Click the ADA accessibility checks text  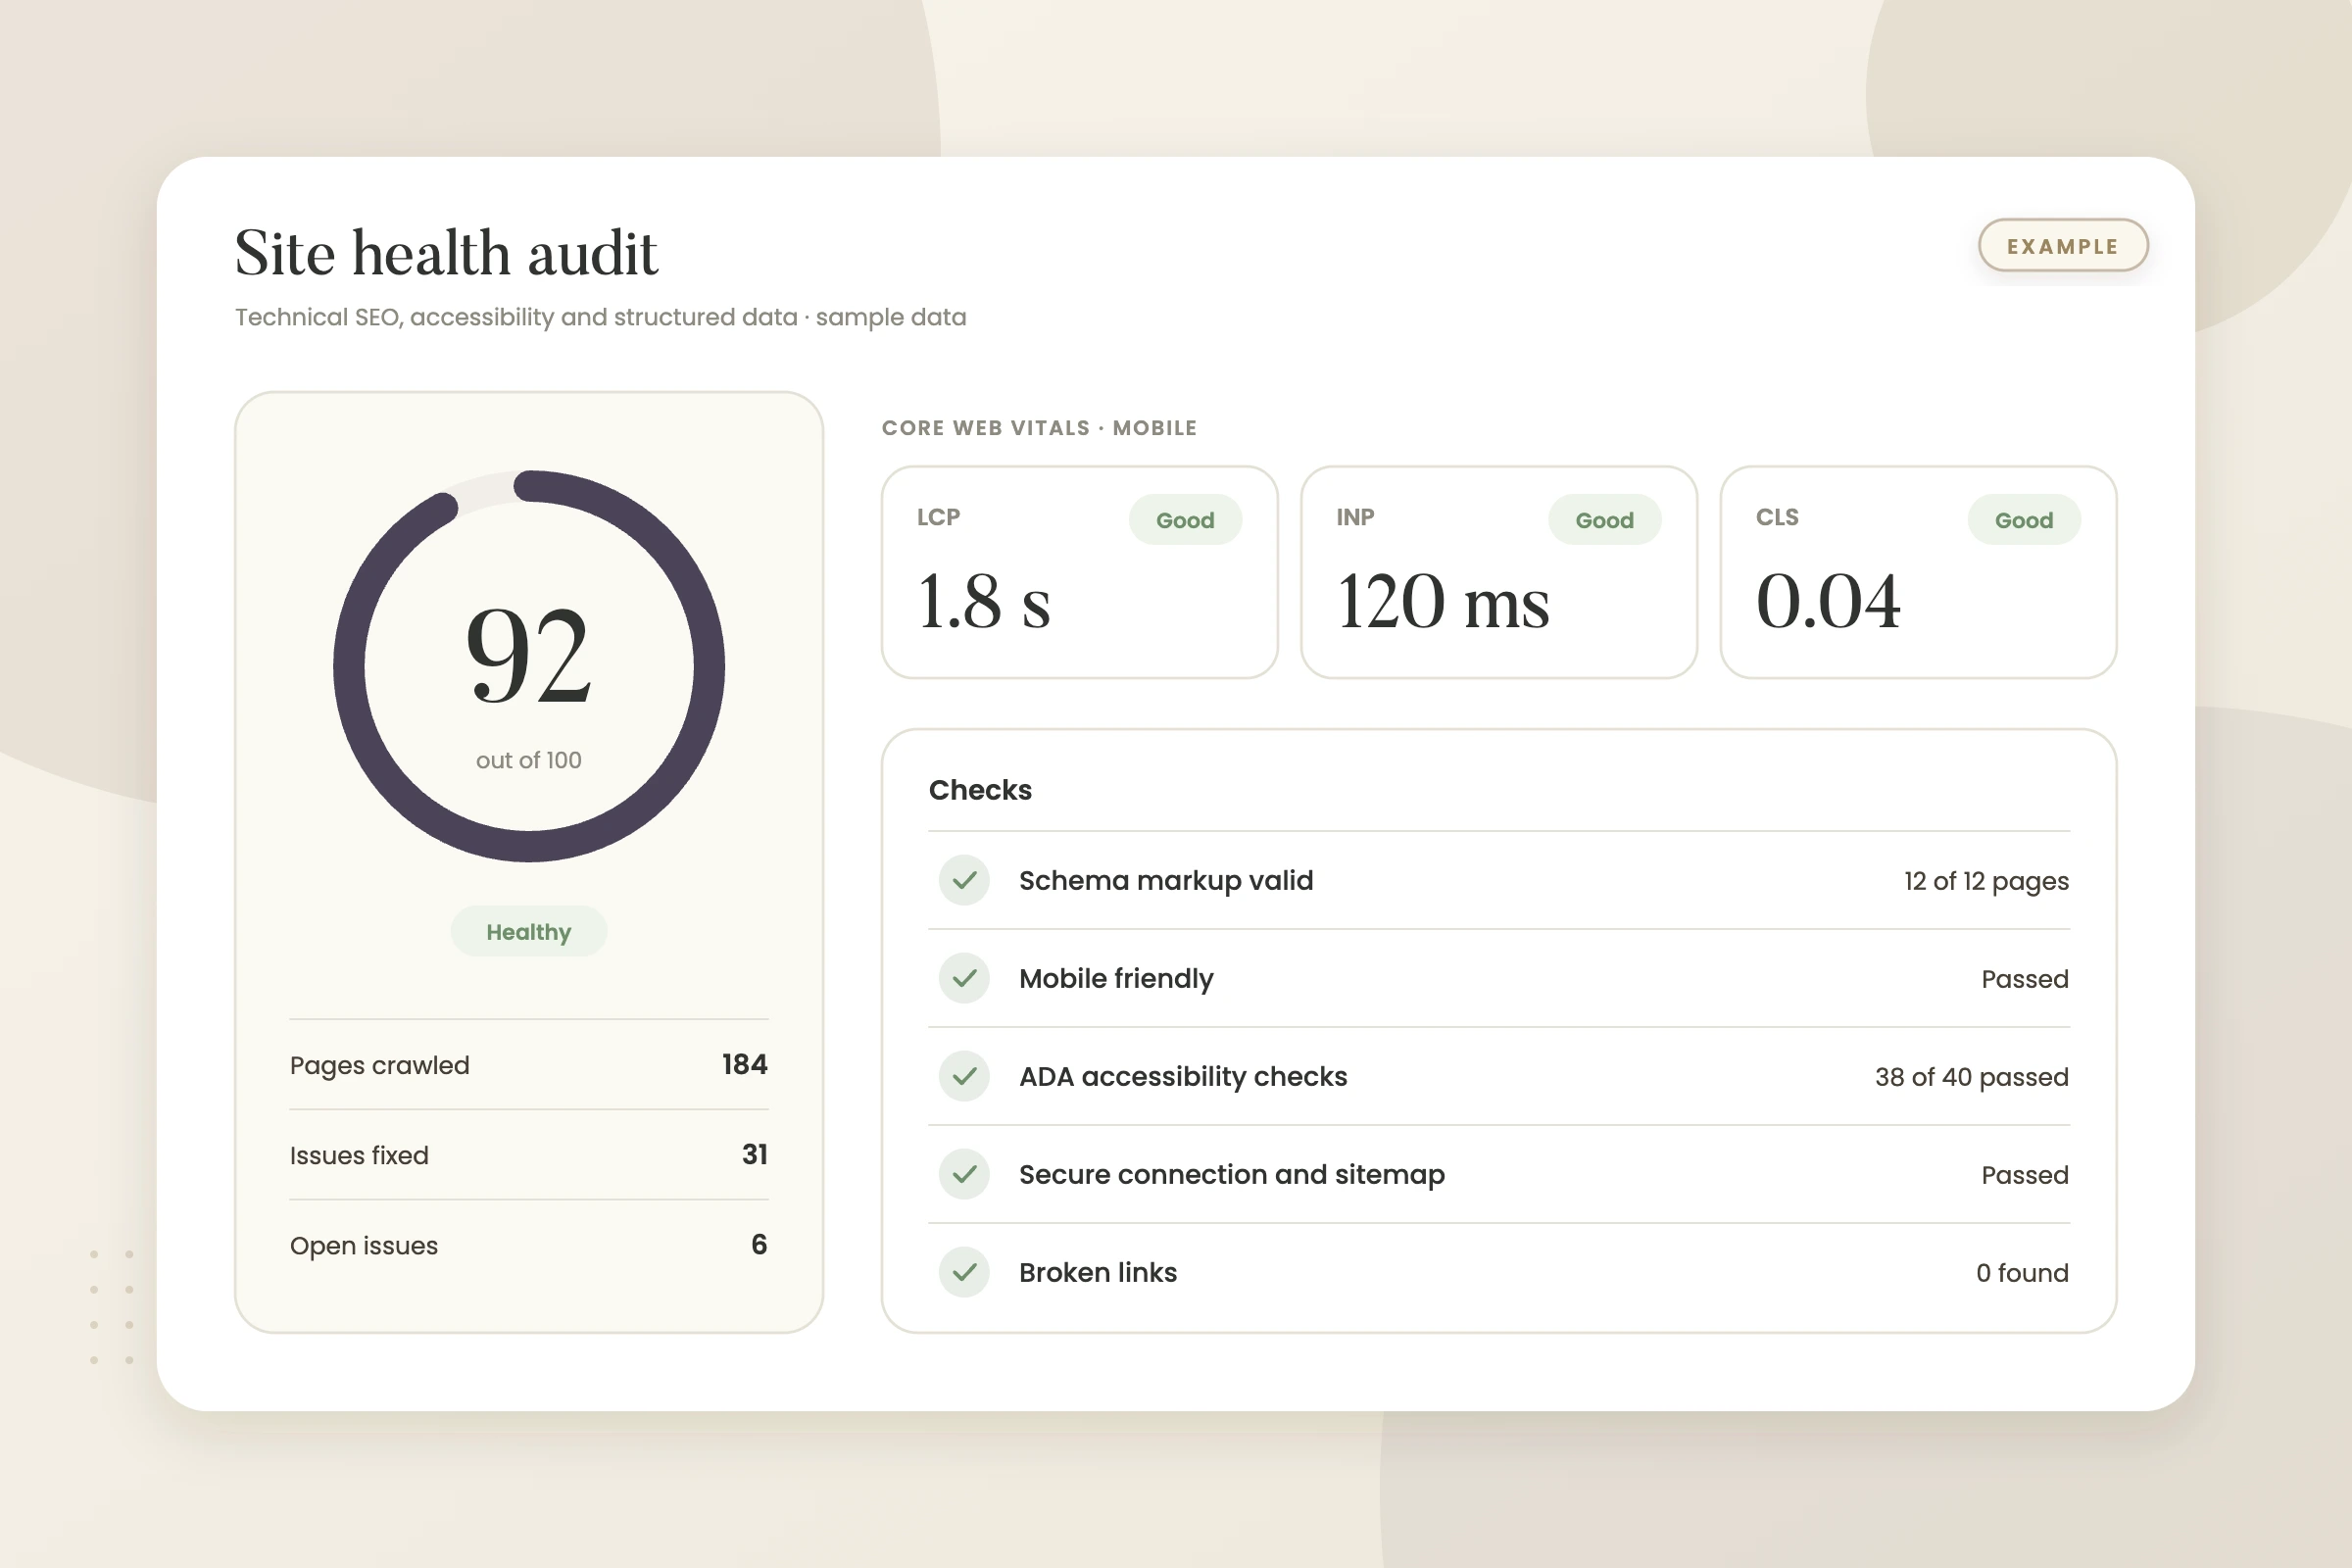1183,1077
